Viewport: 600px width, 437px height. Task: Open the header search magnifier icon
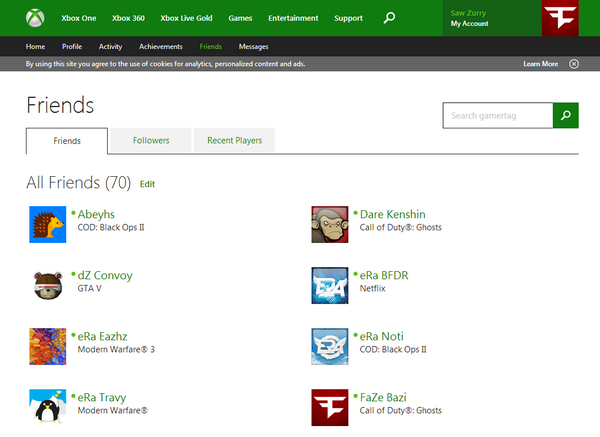[x=389, y=18]
